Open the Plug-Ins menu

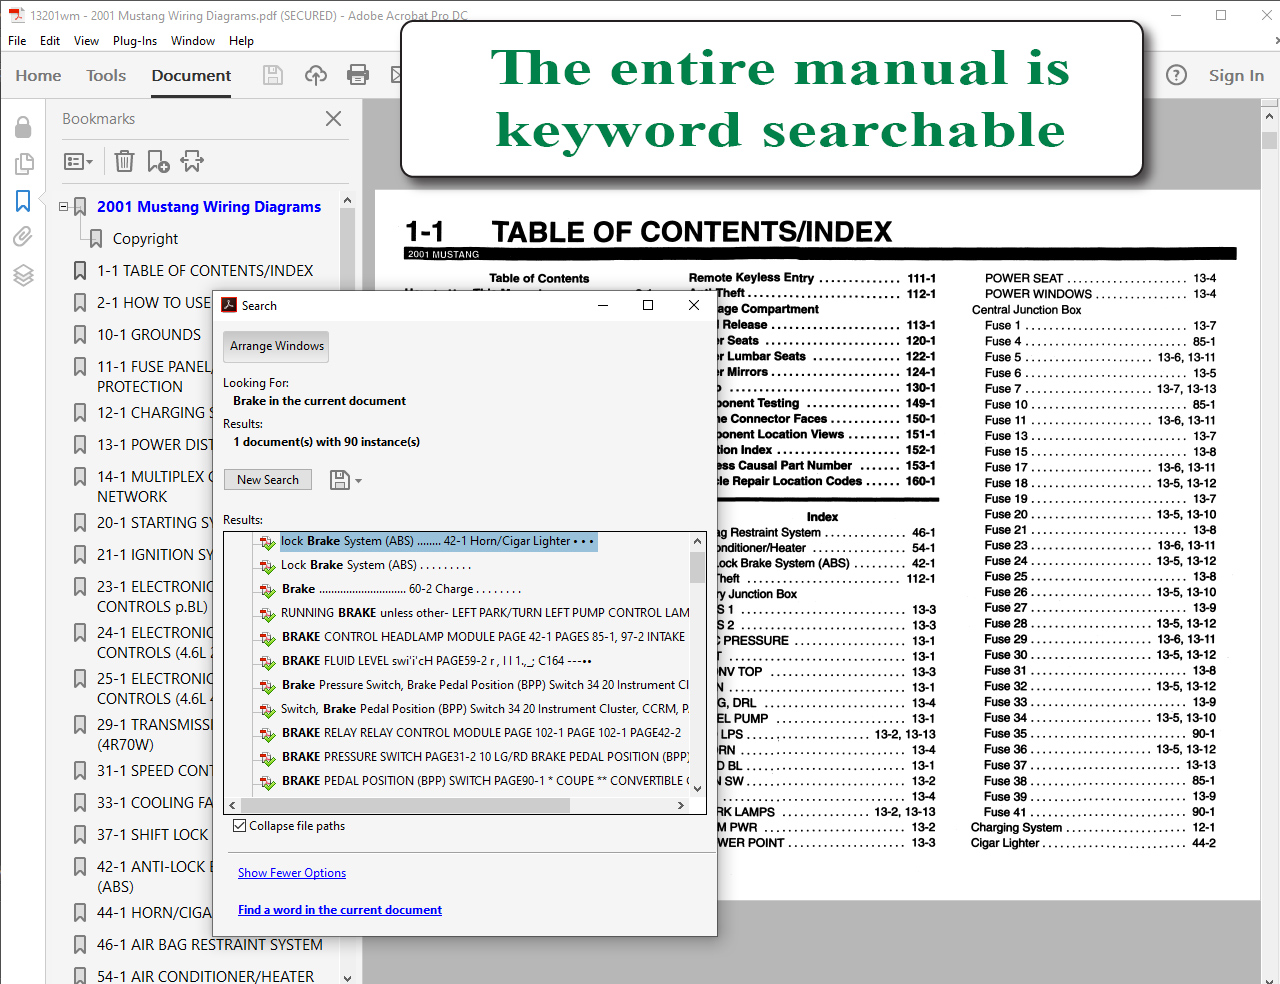[135, 41]
